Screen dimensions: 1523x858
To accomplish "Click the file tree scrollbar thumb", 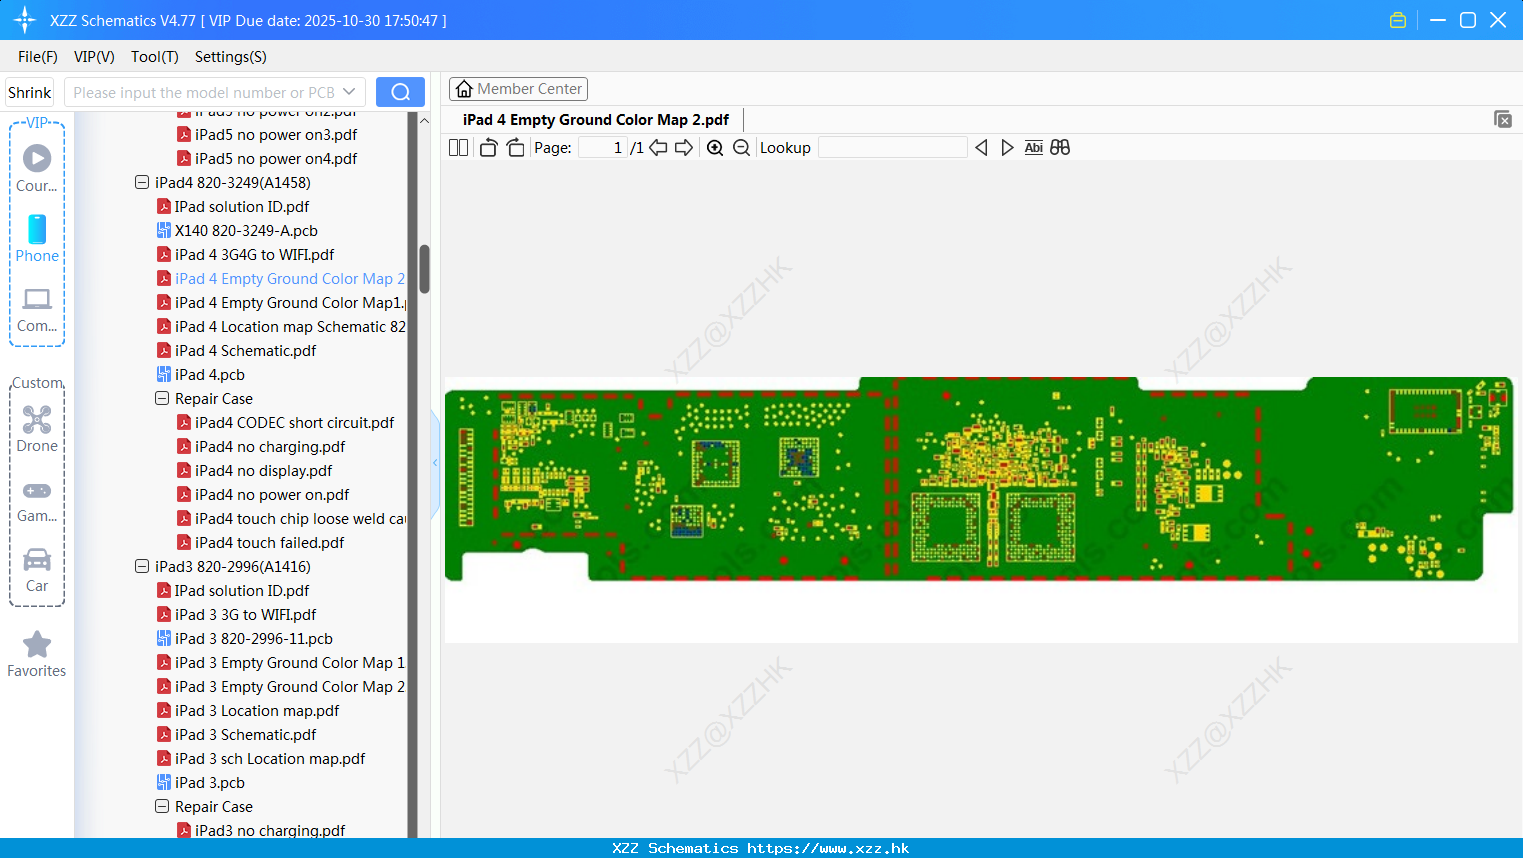I will pyautogui.click(x=424, y=269).
